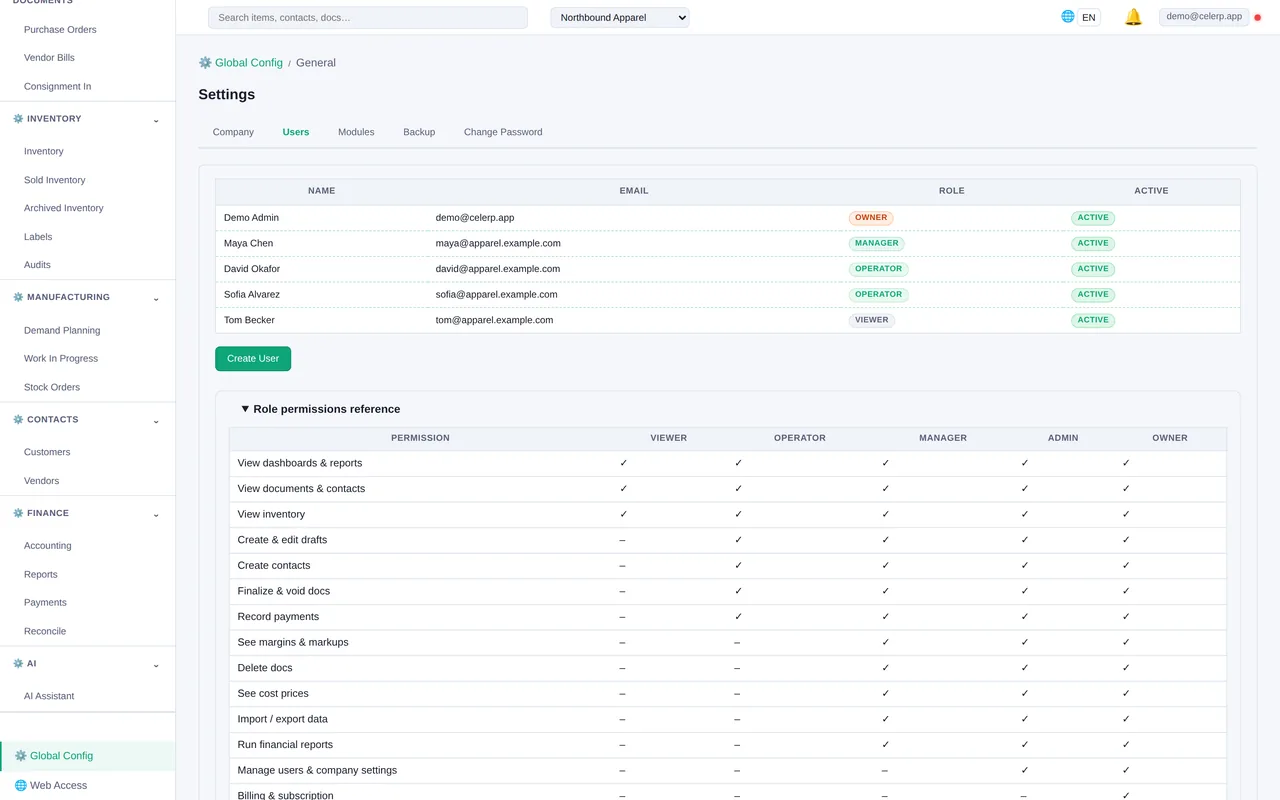Open Purchase Orders in the sidebar

coord(60,30)
